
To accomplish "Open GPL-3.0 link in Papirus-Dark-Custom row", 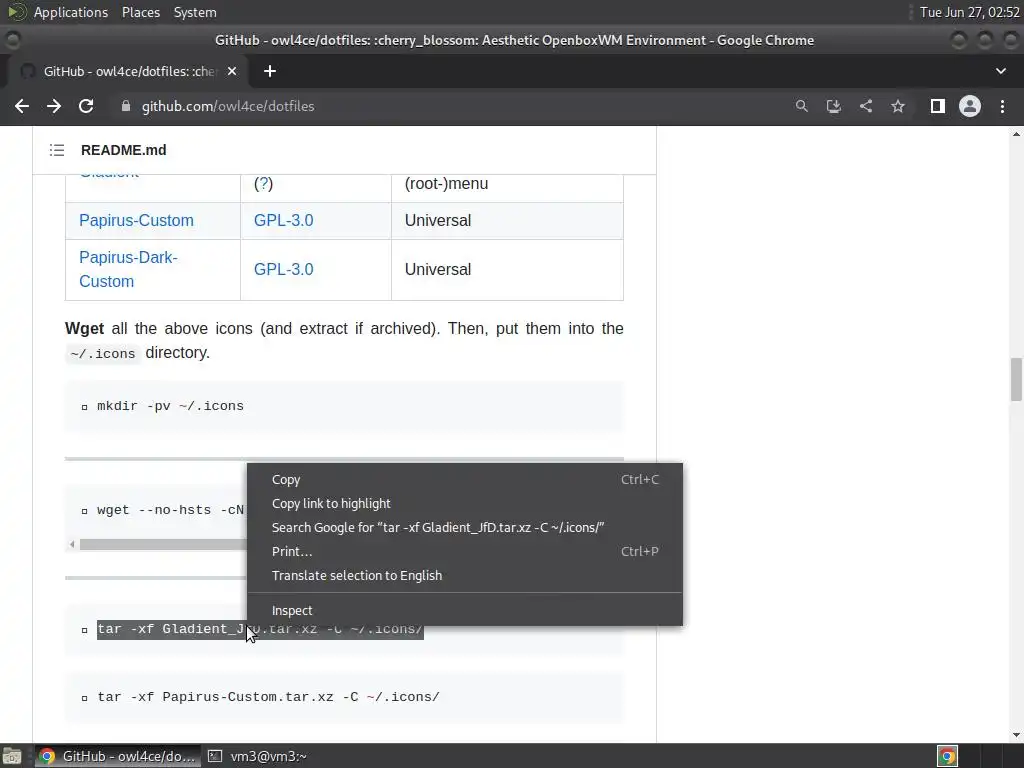I will point(283,269).
